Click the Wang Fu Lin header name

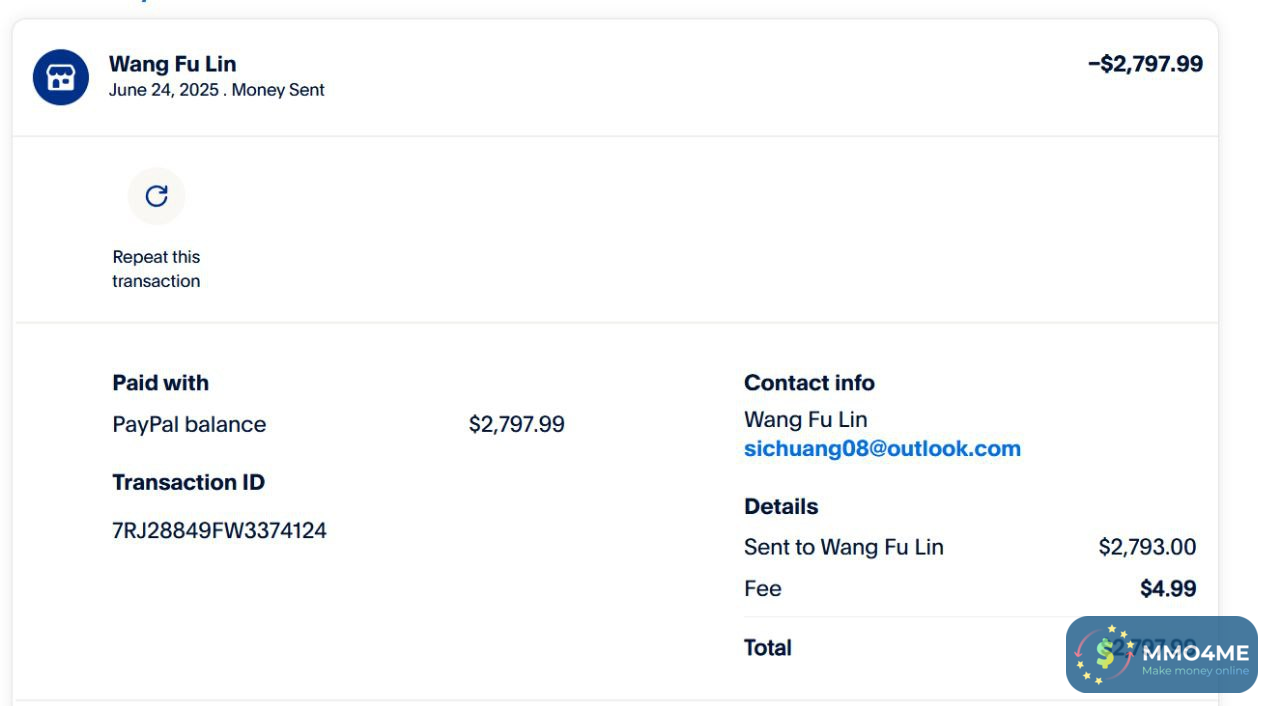(x=172, y=64)
